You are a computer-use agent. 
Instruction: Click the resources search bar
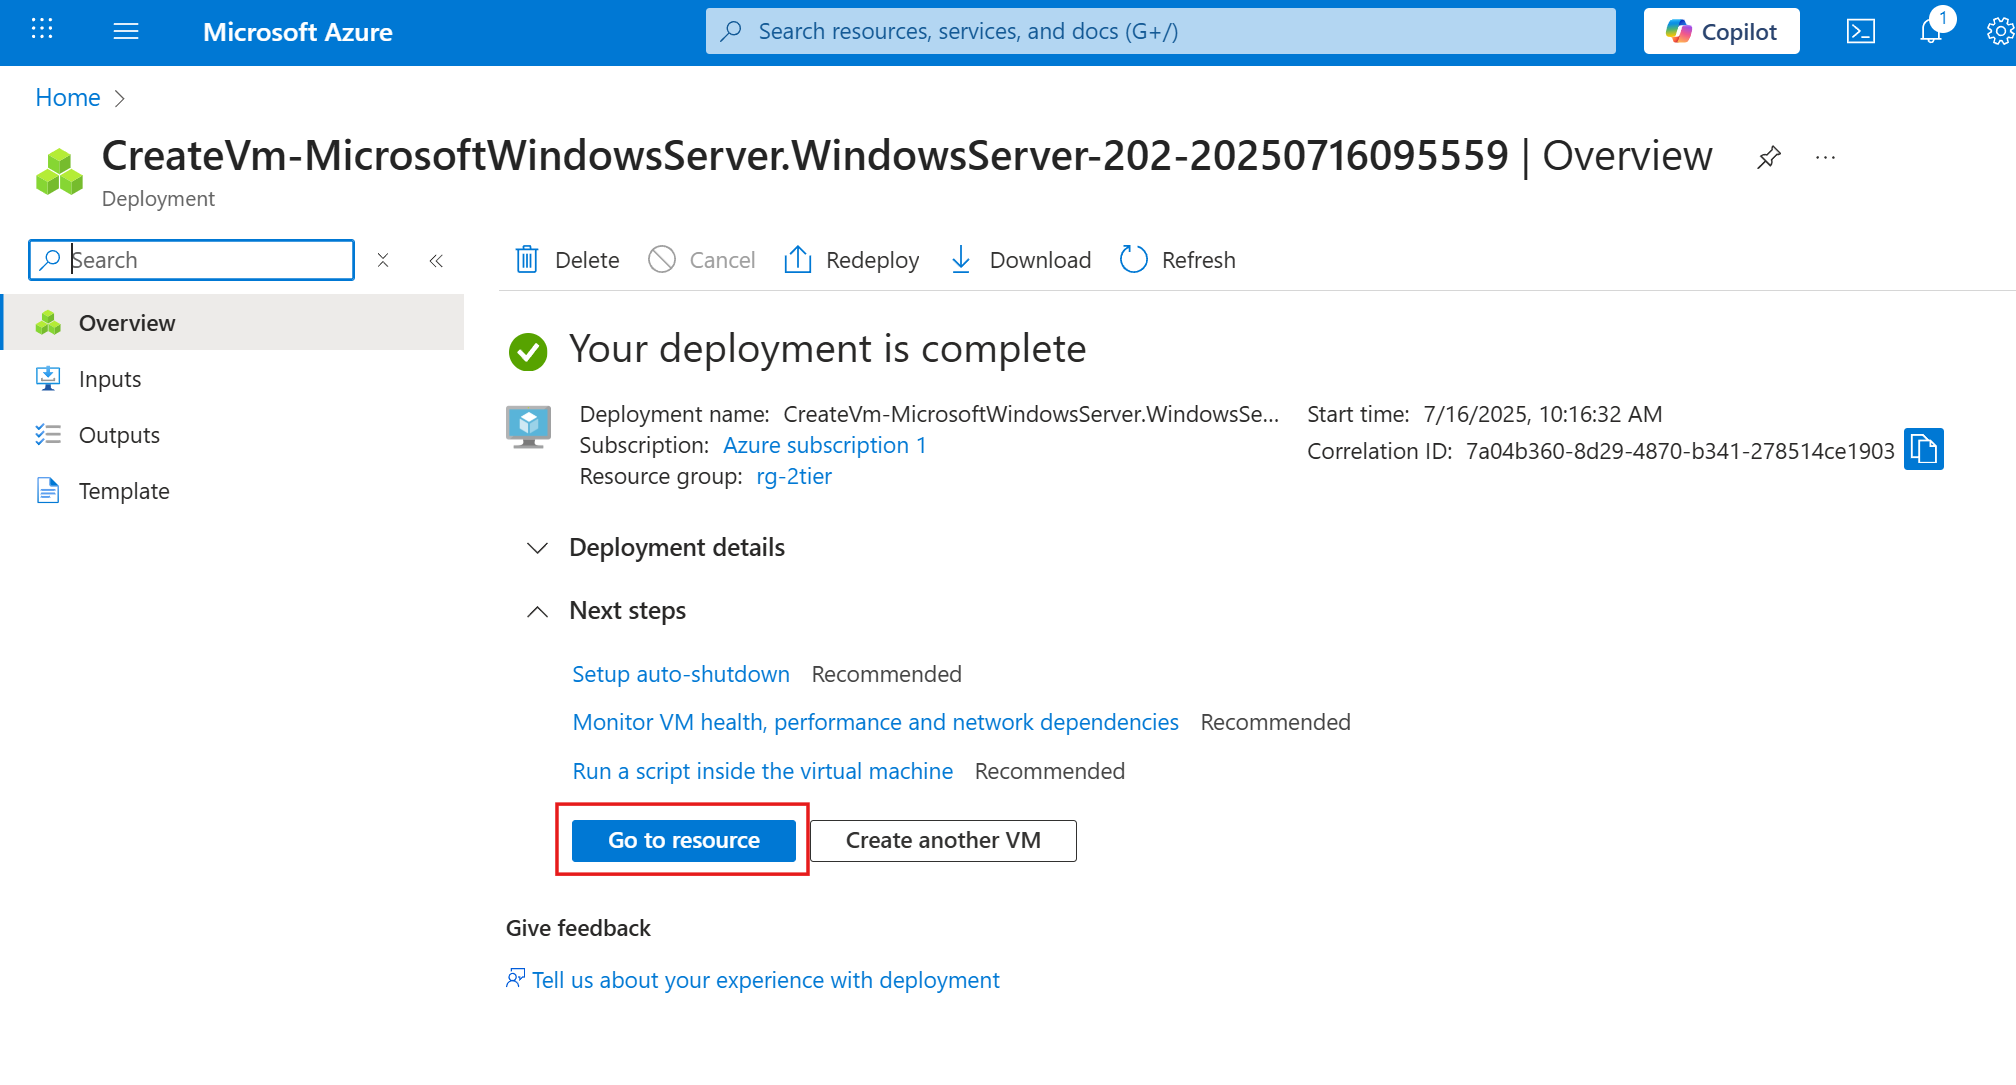(1160, 31)
